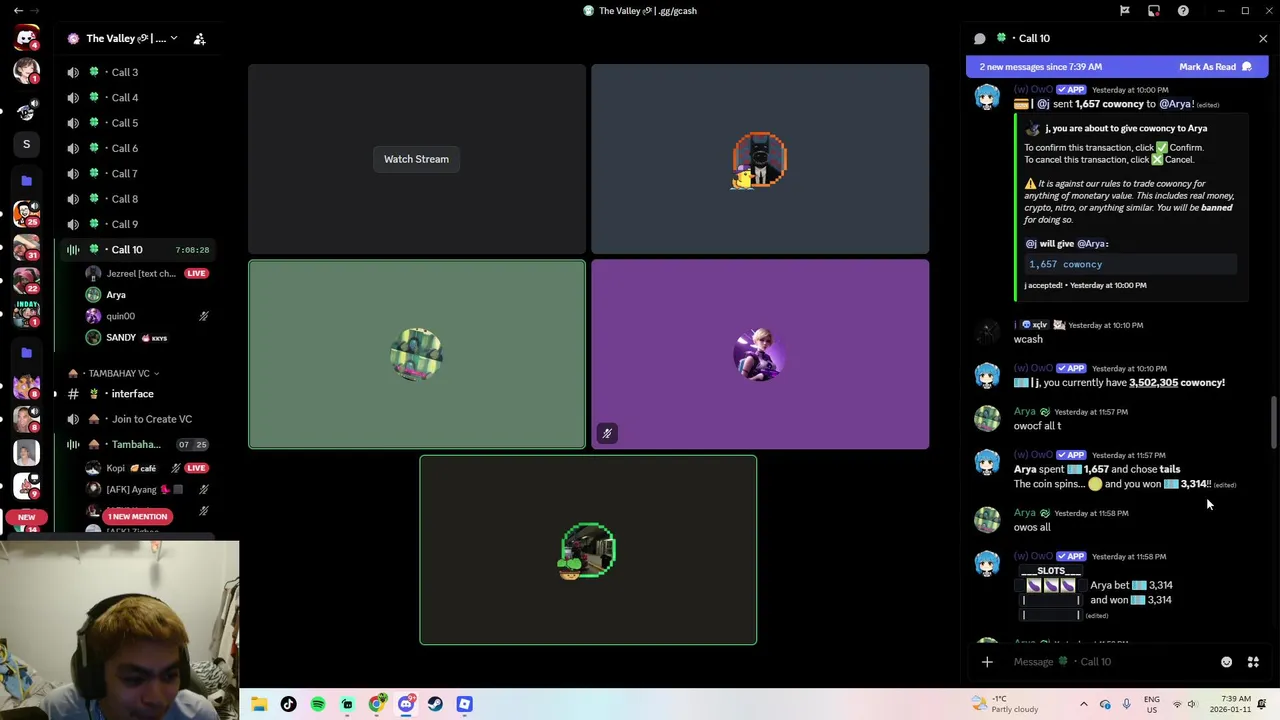Select the purple video tile participant

(760, 354)
